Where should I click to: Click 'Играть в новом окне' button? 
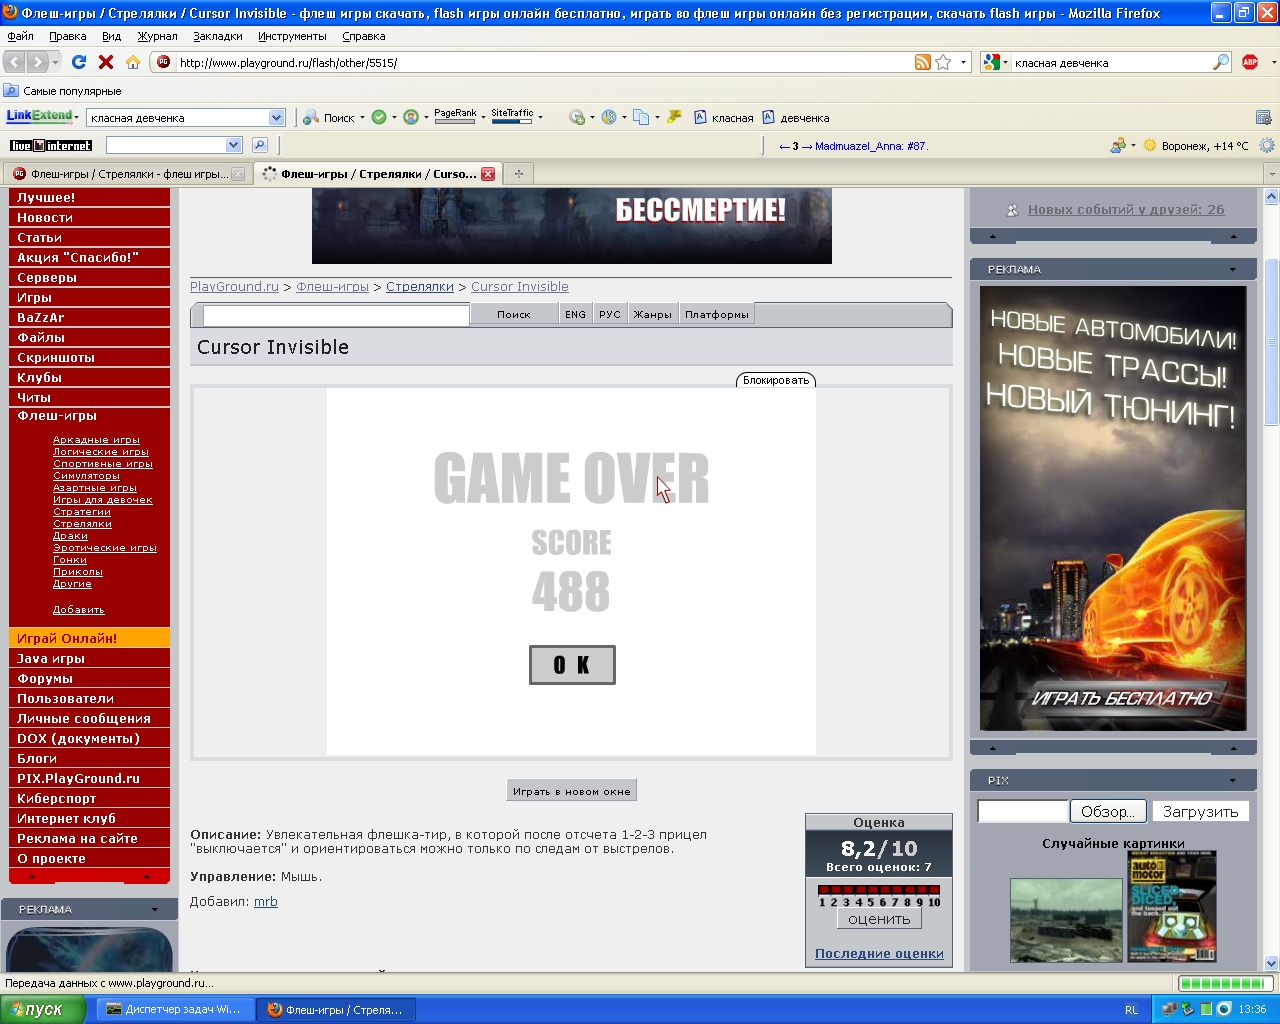pos(572,791)
